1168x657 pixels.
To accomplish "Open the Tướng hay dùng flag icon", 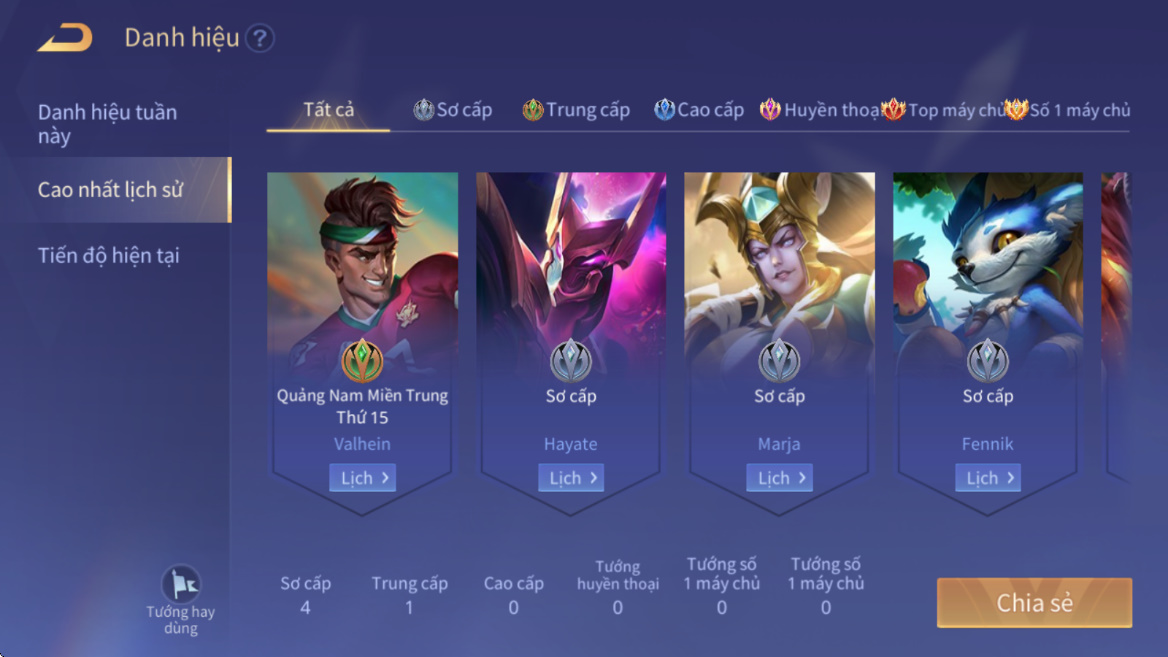I will click(x=181, y=583).
